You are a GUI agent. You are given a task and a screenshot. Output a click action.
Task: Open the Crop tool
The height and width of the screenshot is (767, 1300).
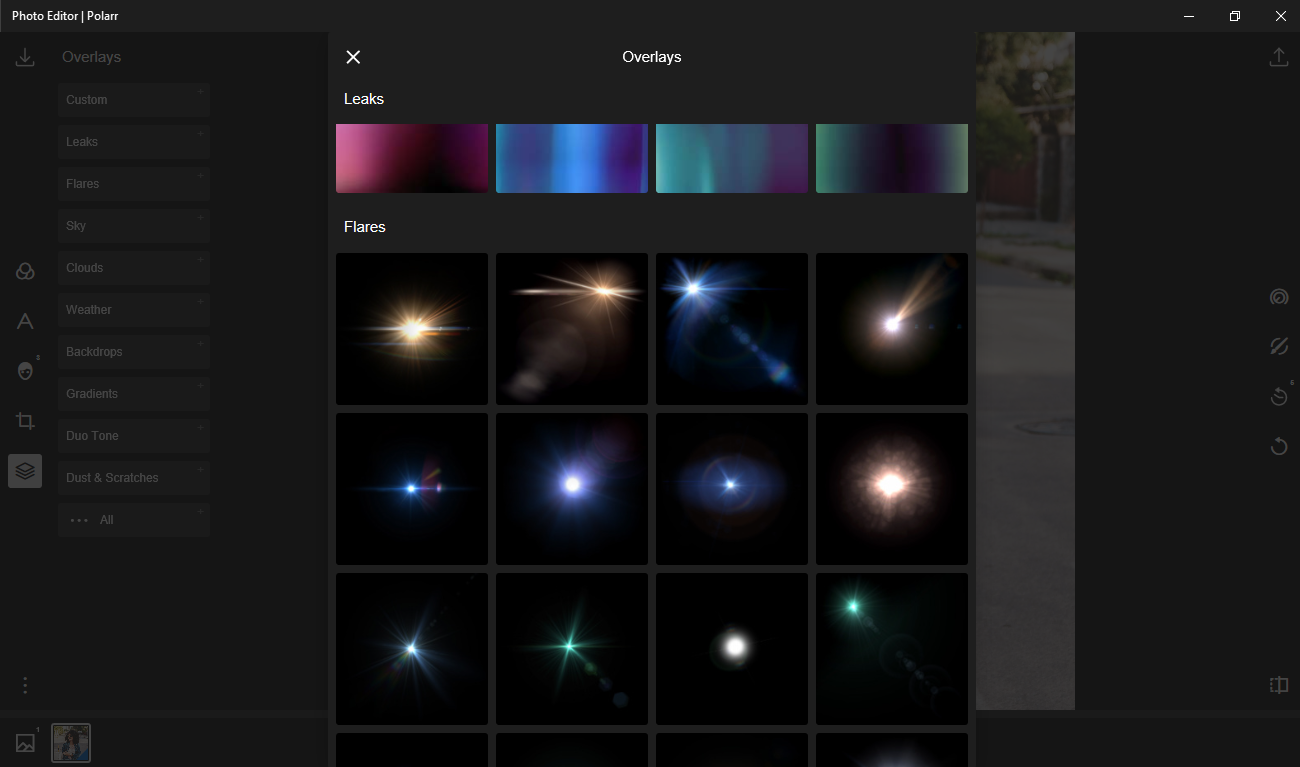click(25, 421)
